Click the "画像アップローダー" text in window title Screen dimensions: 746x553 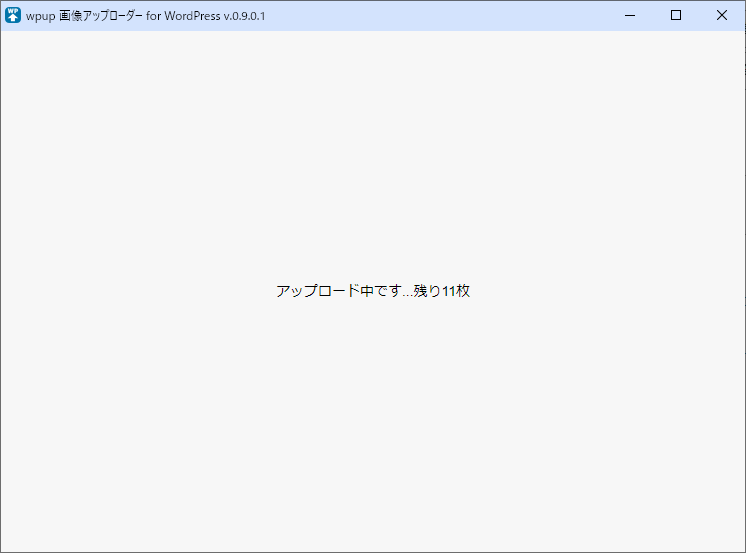coord(103,16)
